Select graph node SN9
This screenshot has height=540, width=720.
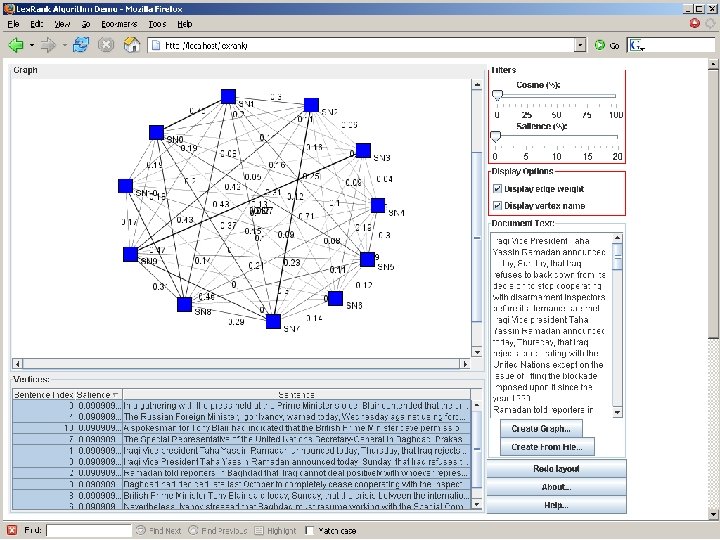[x=130, y=254]
